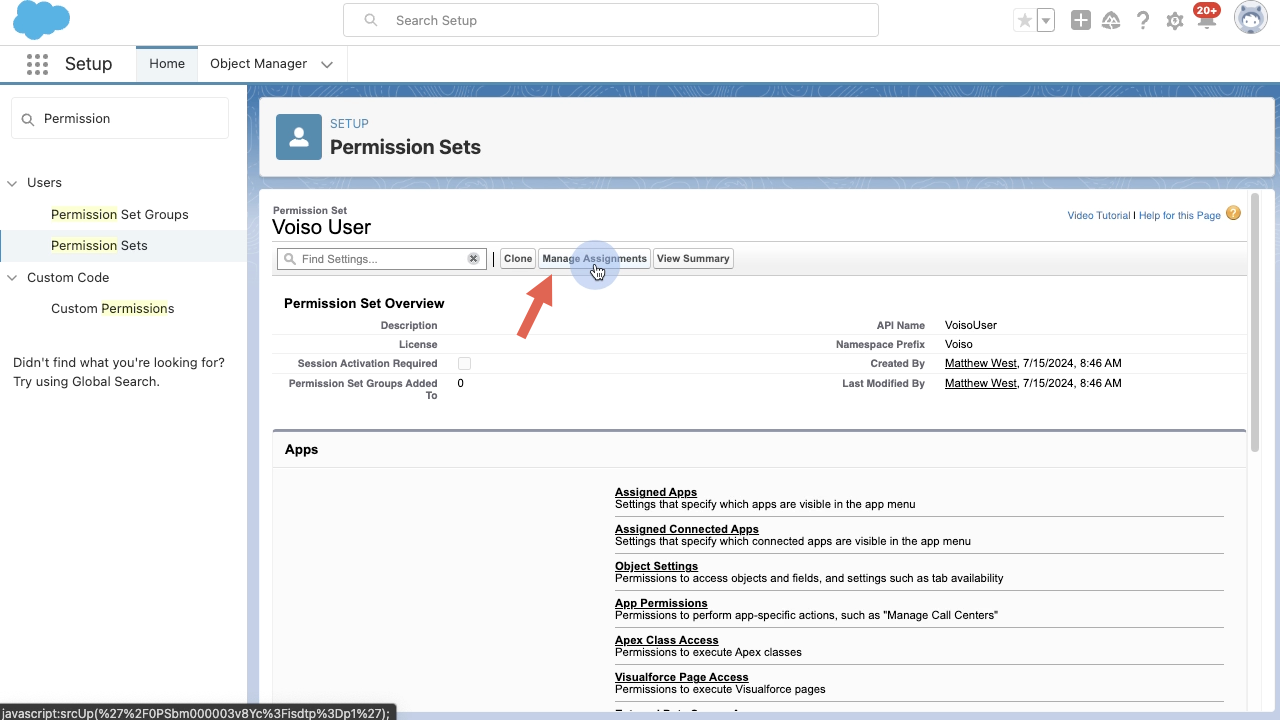Open the user profile avatar
Screen dimensions: 1280x720
click(x=1251, y=18)
